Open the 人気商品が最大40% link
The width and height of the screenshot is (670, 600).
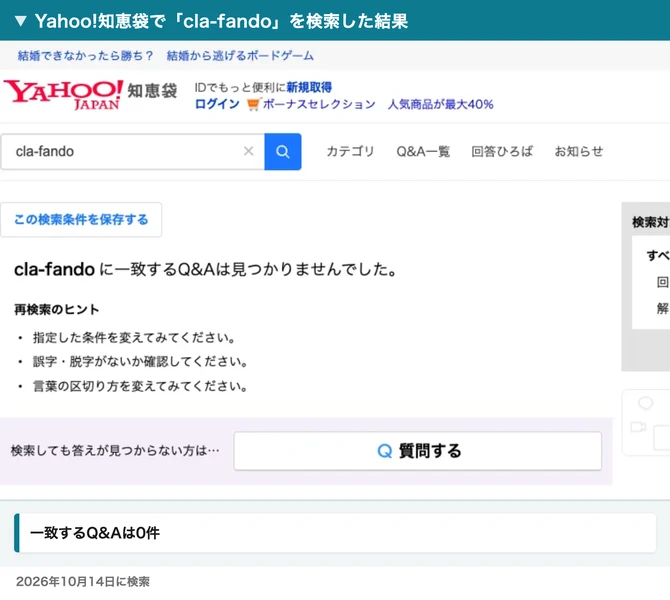coord(441,104)
